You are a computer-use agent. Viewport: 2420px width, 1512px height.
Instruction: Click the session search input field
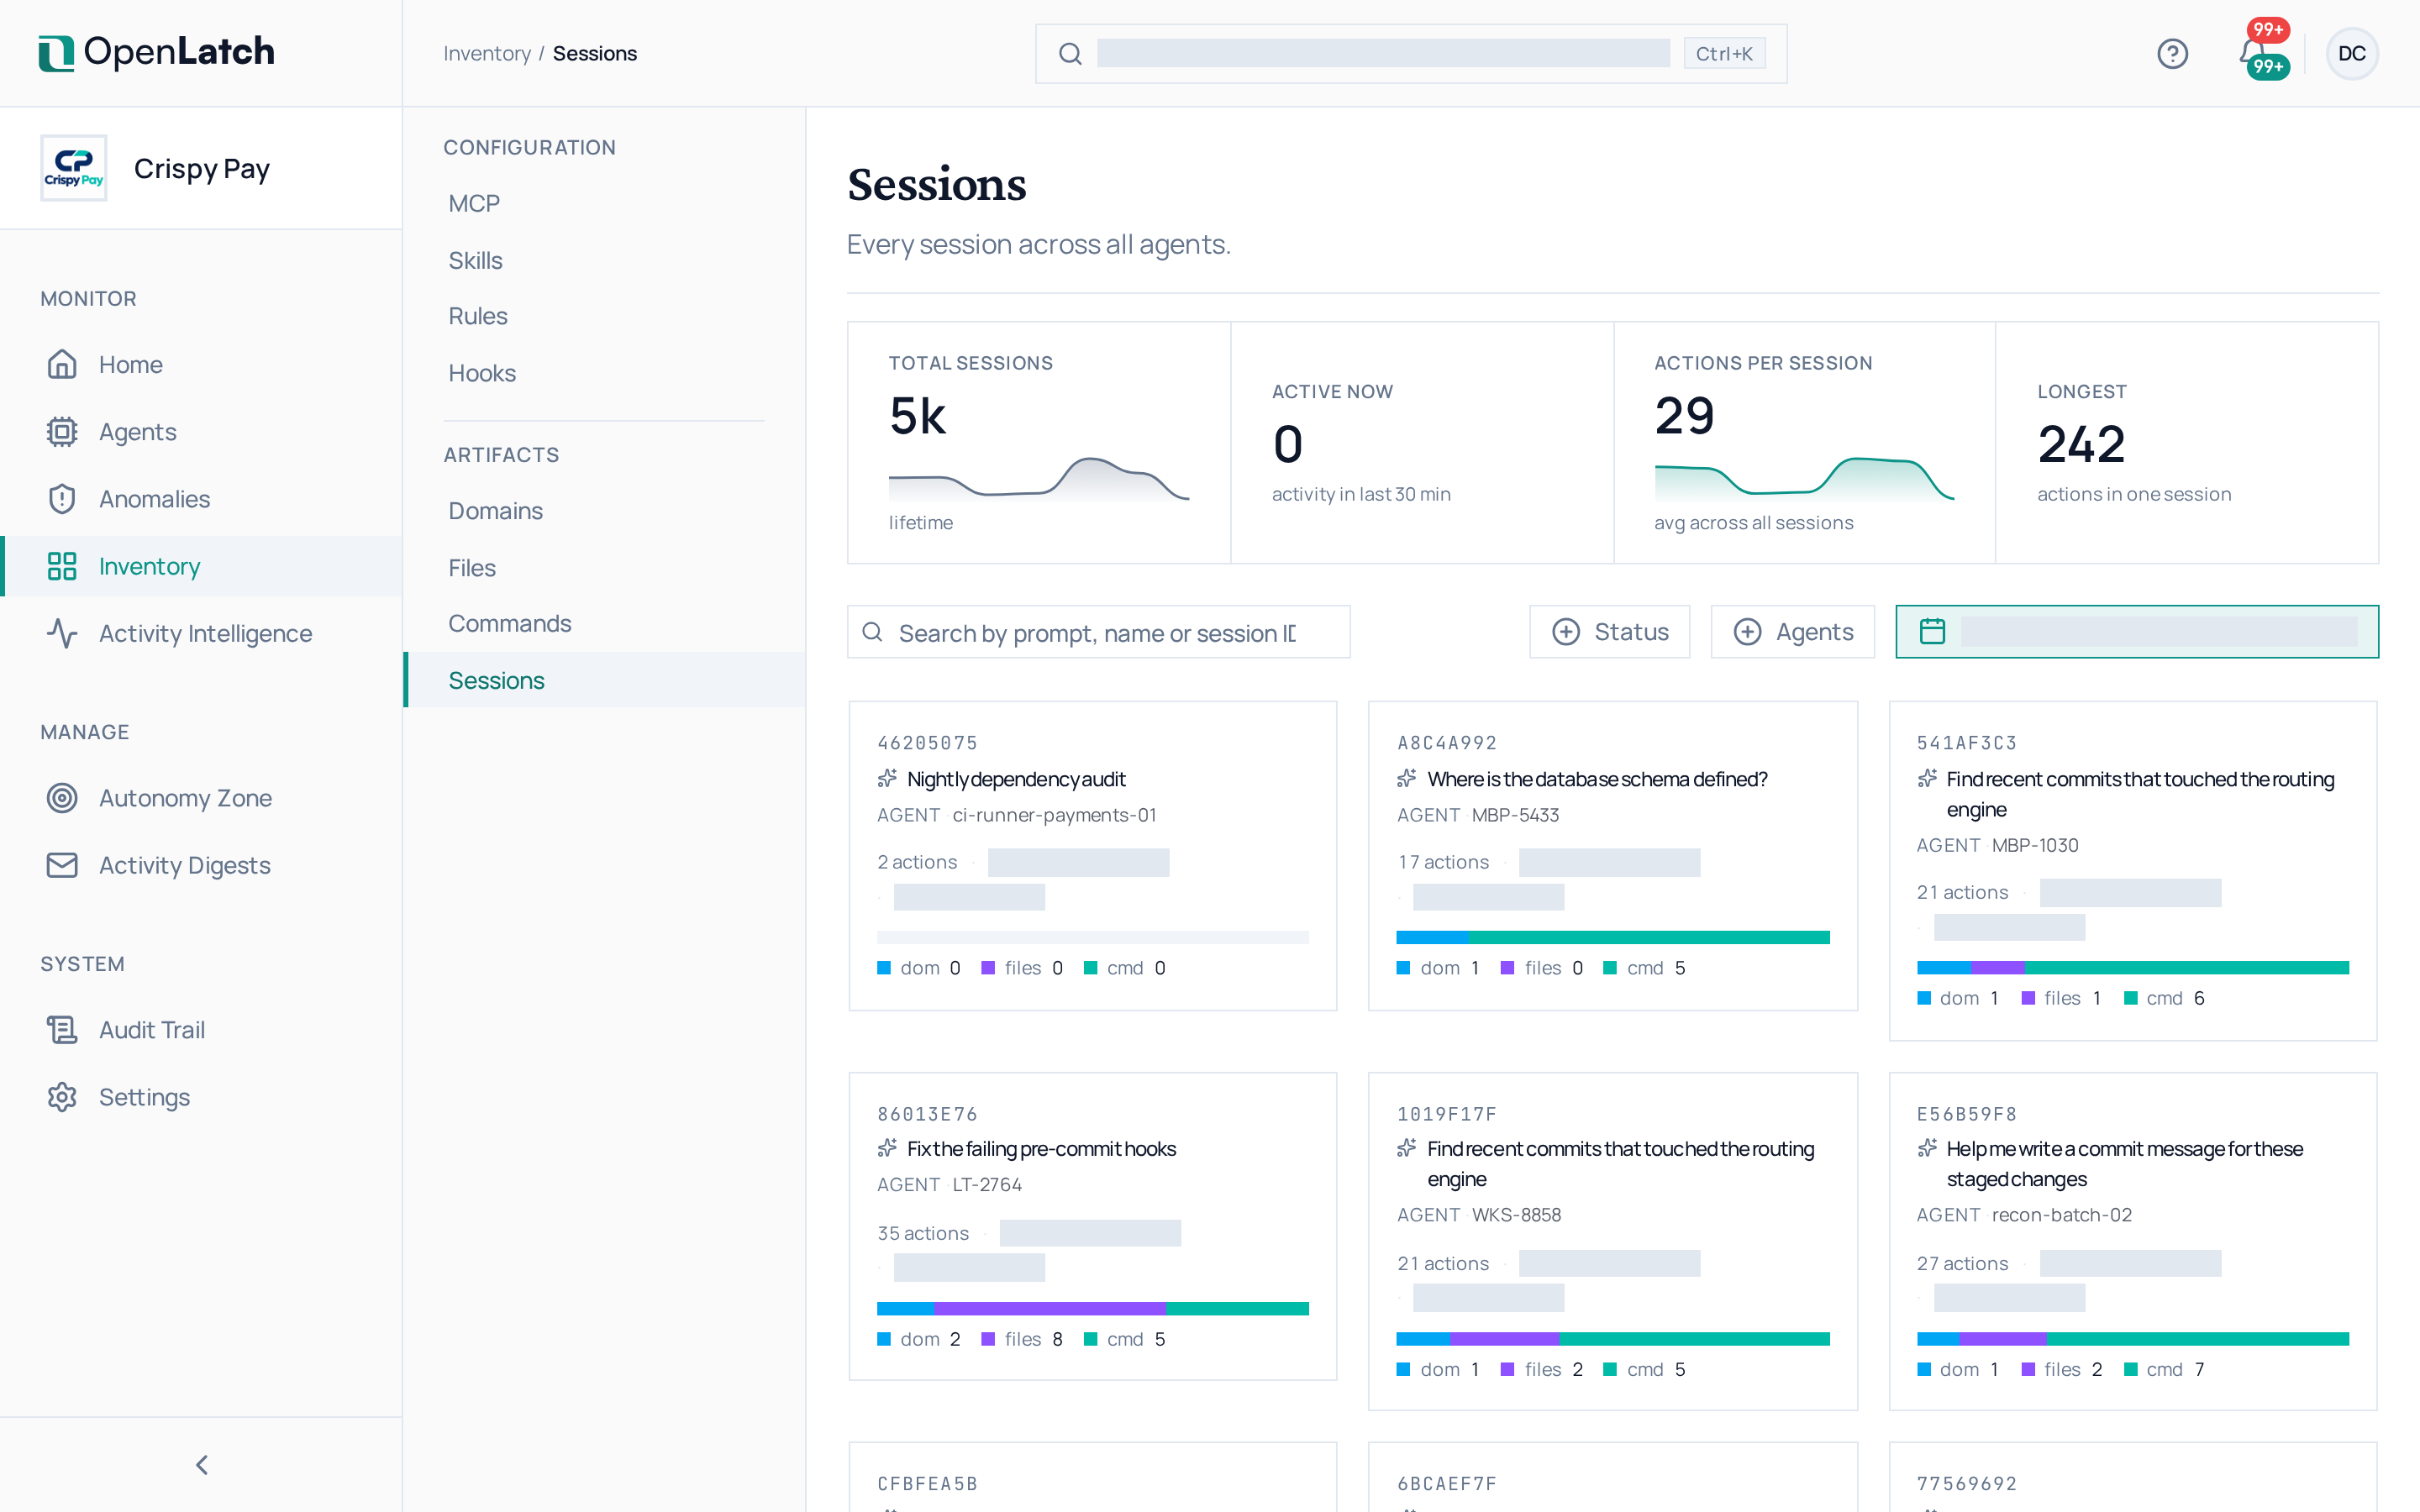pyautogui.click(x=1098, y=631)
